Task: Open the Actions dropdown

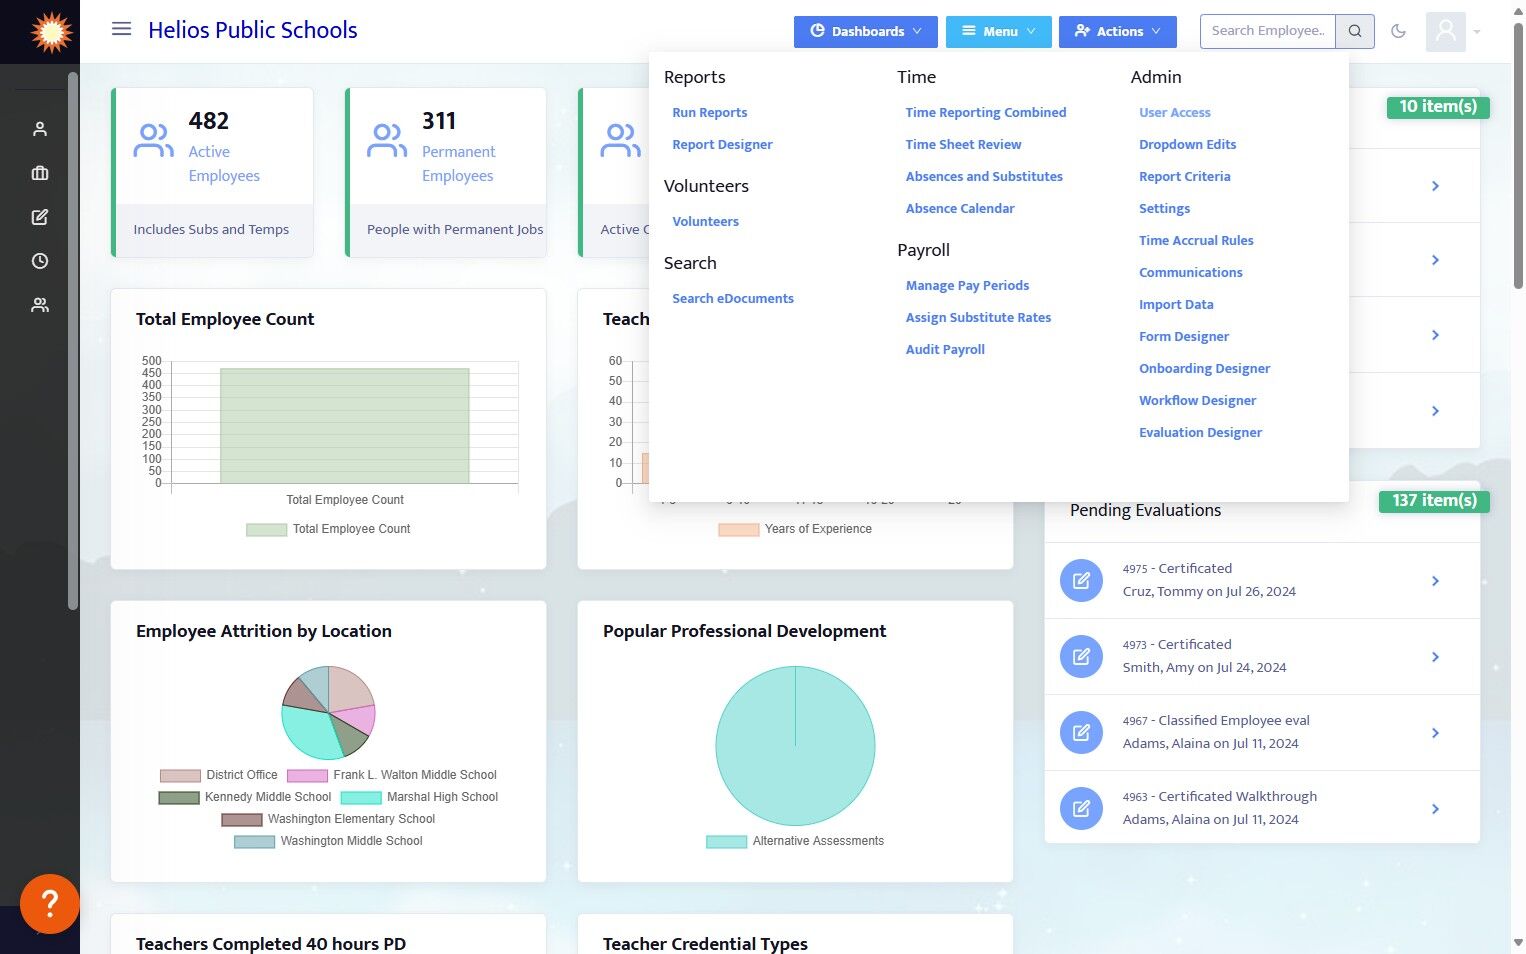Action: pyautogui.click(x=1118, y=31)
